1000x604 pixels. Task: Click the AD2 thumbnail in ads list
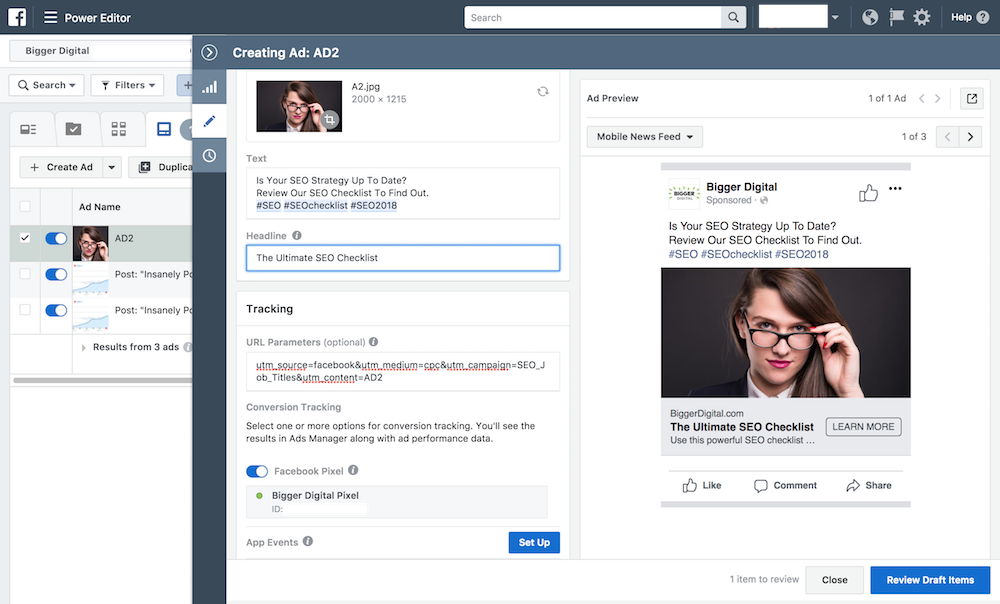click(x=91, y=243)
